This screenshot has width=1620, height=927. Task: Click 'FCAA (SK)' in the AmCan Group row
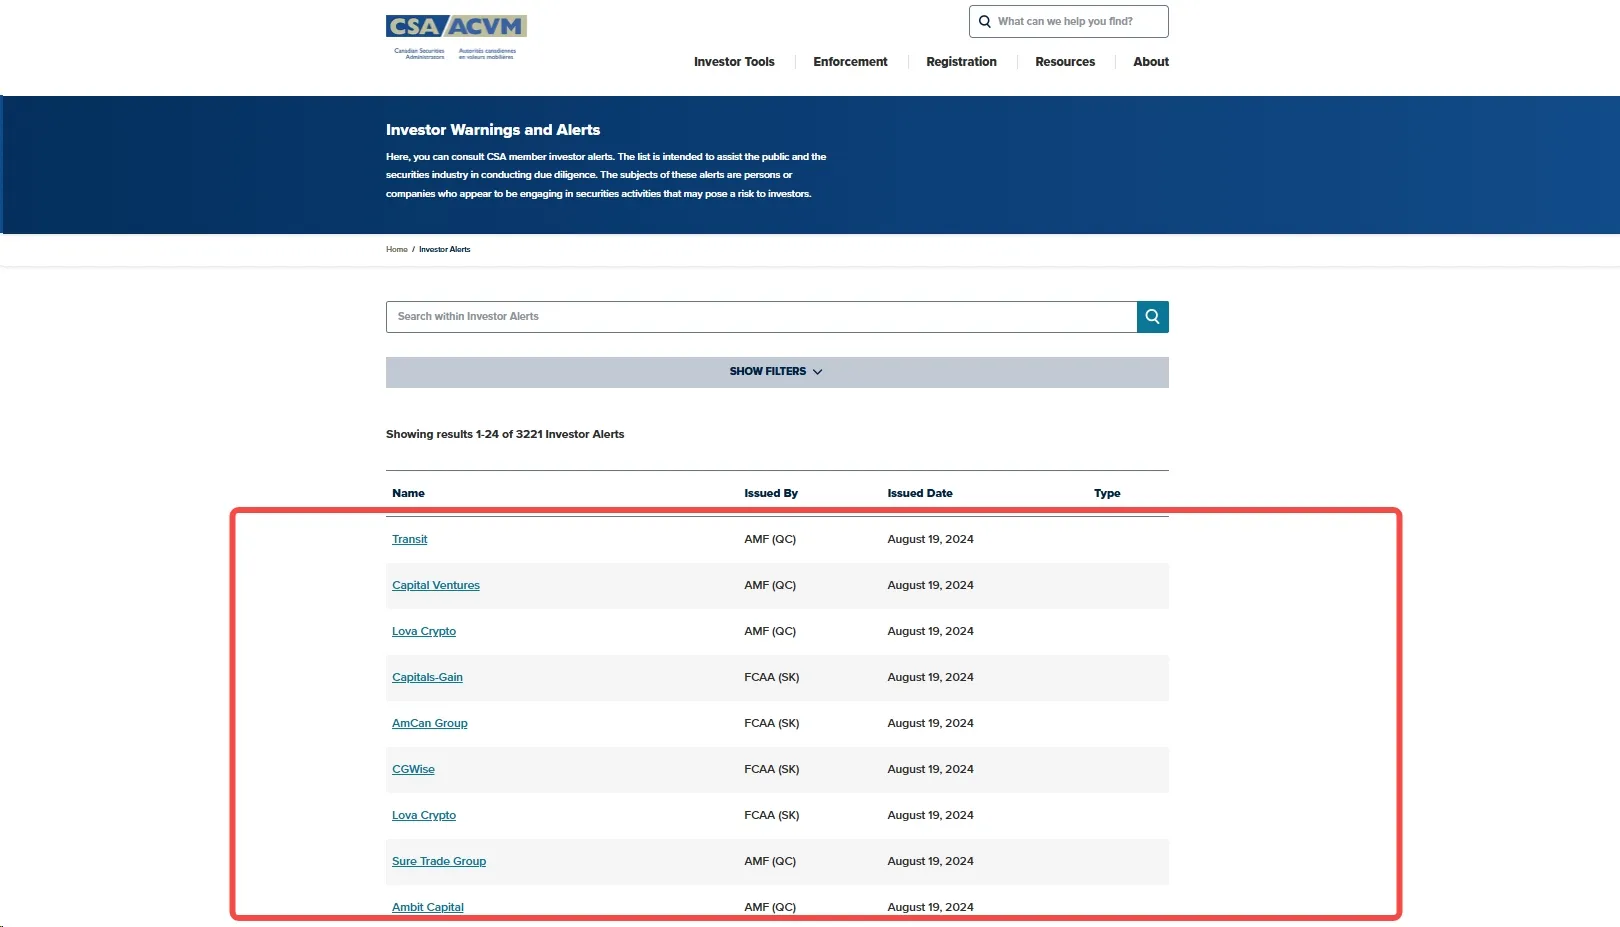[772, 723]
